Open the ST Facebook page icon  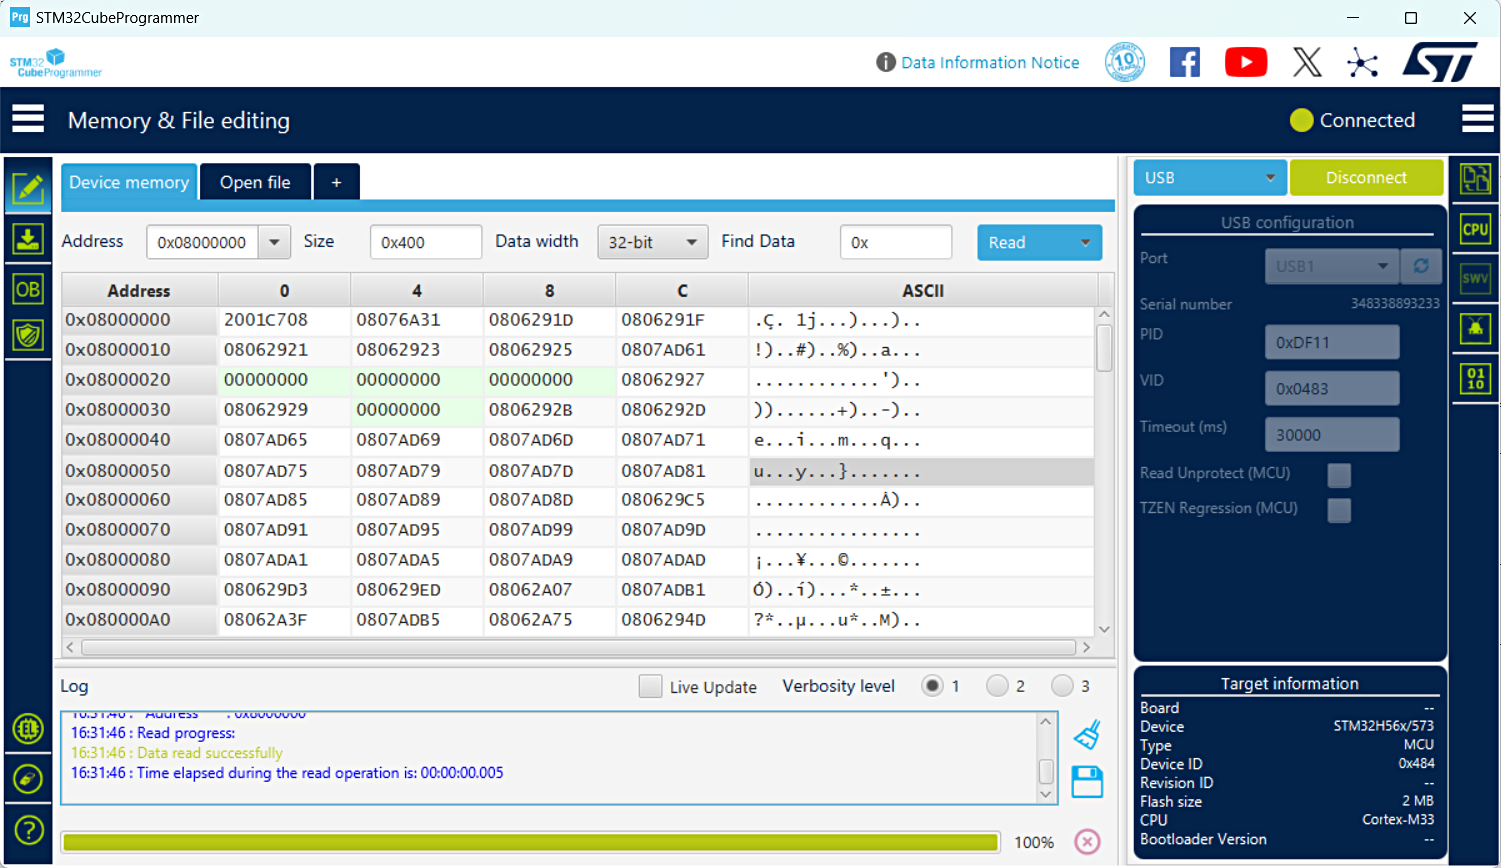(1185, 62)
